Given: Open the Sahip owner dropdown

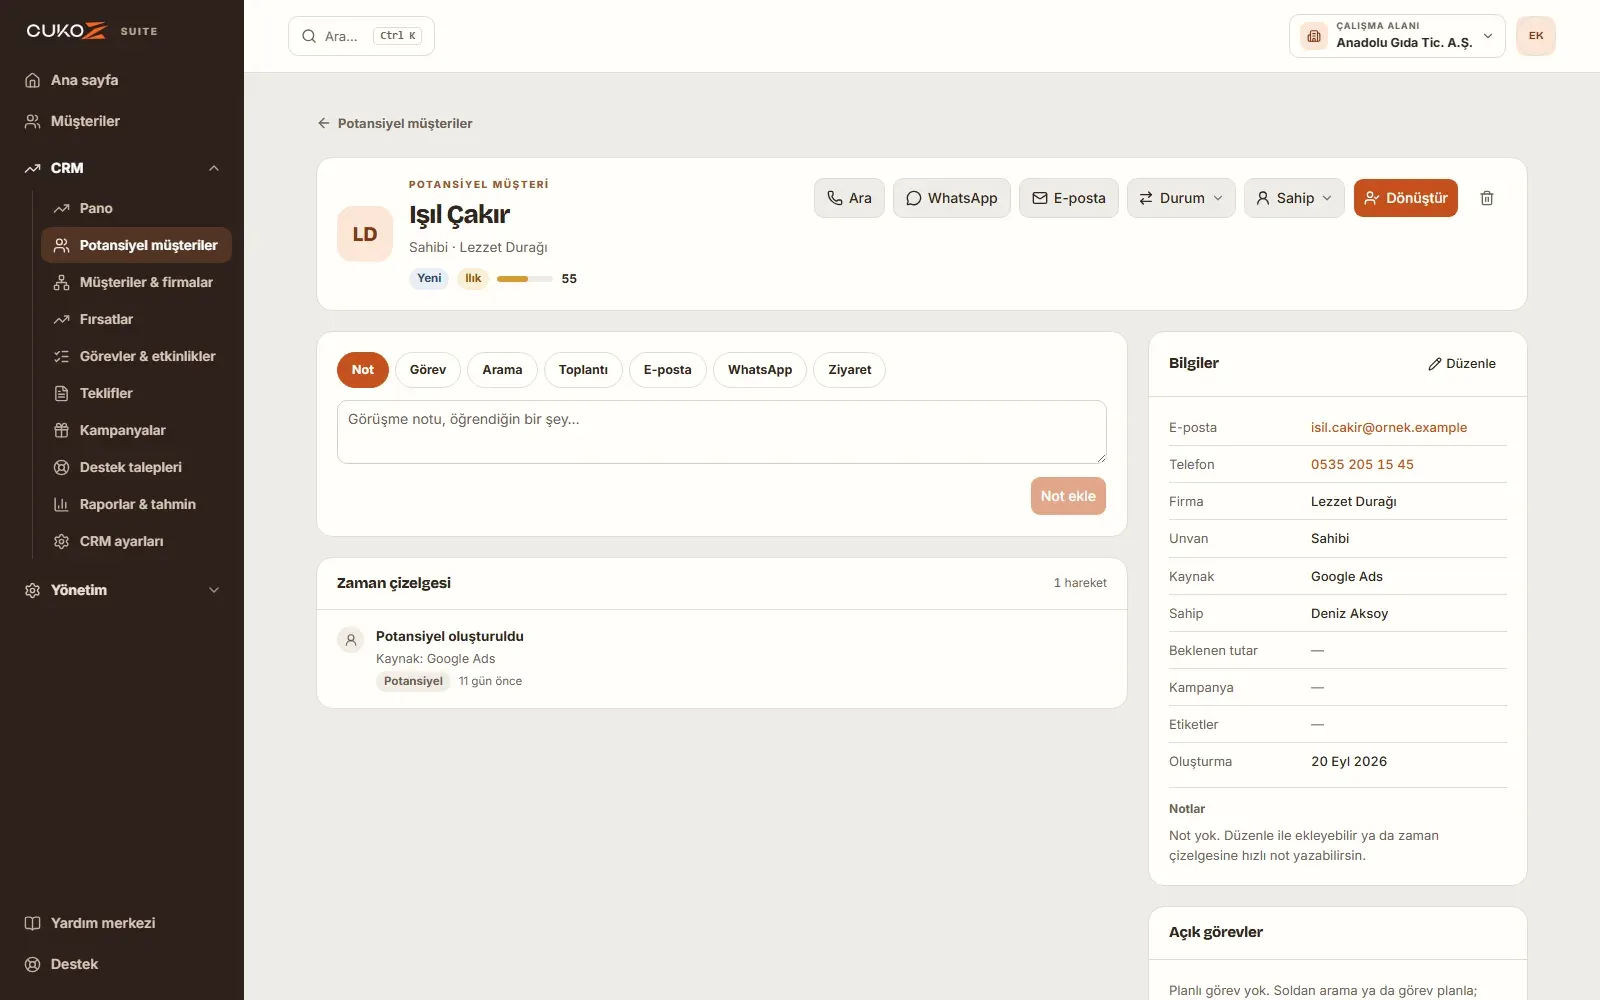Looking at the screenshot, I should (1294, 198).
